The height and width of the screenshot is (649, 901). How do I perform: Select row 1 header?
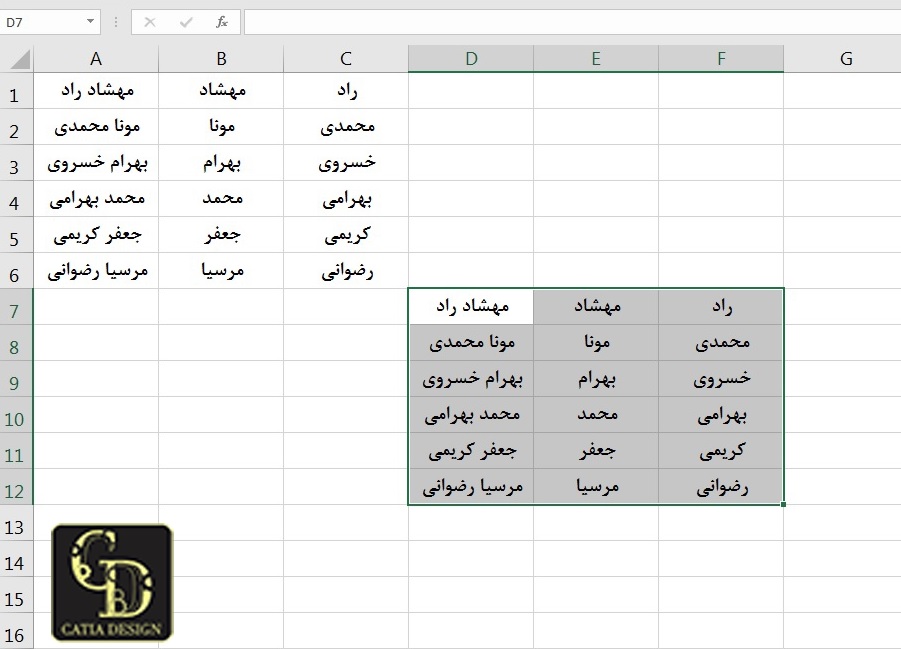(x=16, y=91)
